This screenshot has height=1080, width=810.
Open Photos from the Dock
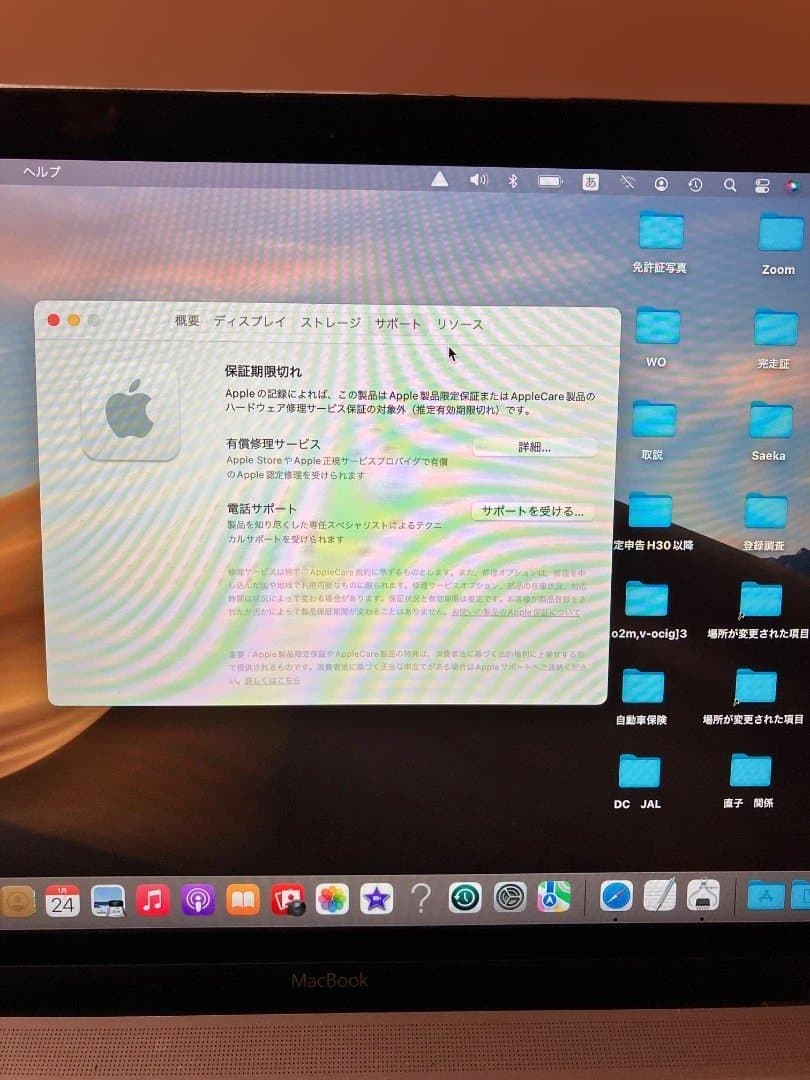[x=330, y=900]
